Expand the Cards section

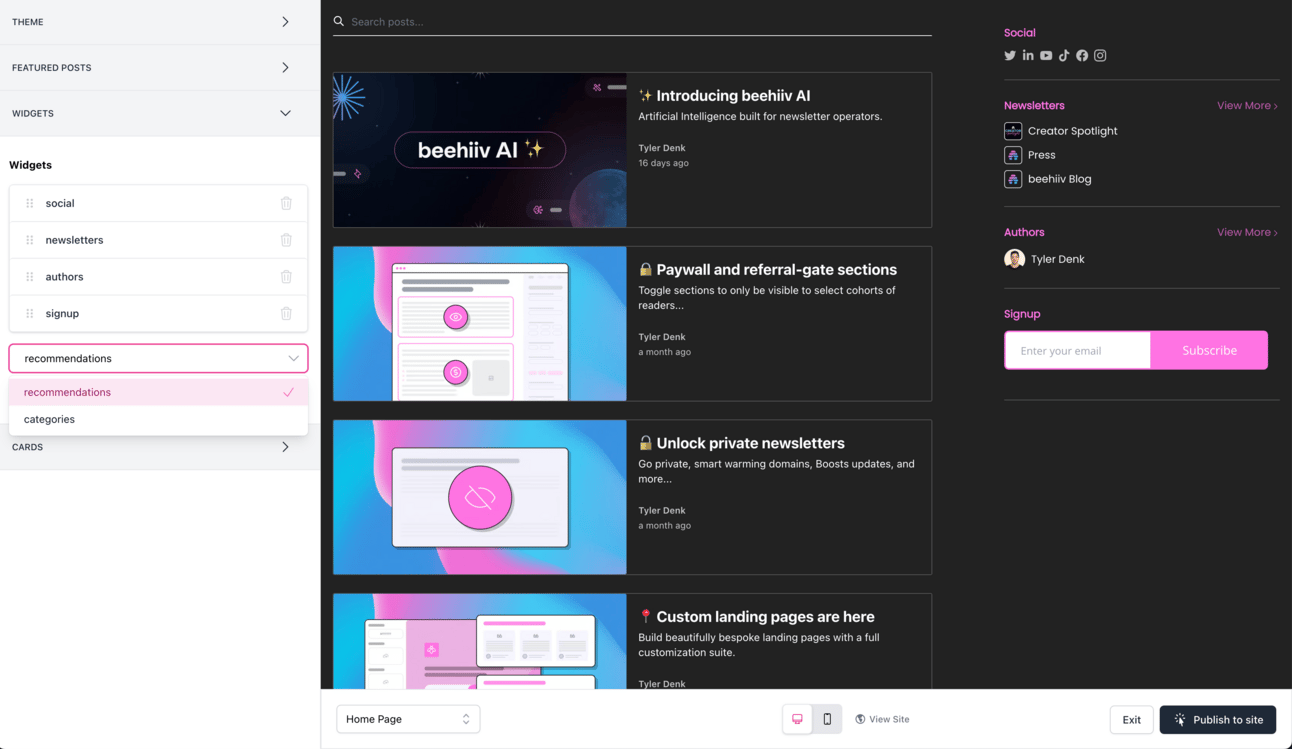point(160,447)
